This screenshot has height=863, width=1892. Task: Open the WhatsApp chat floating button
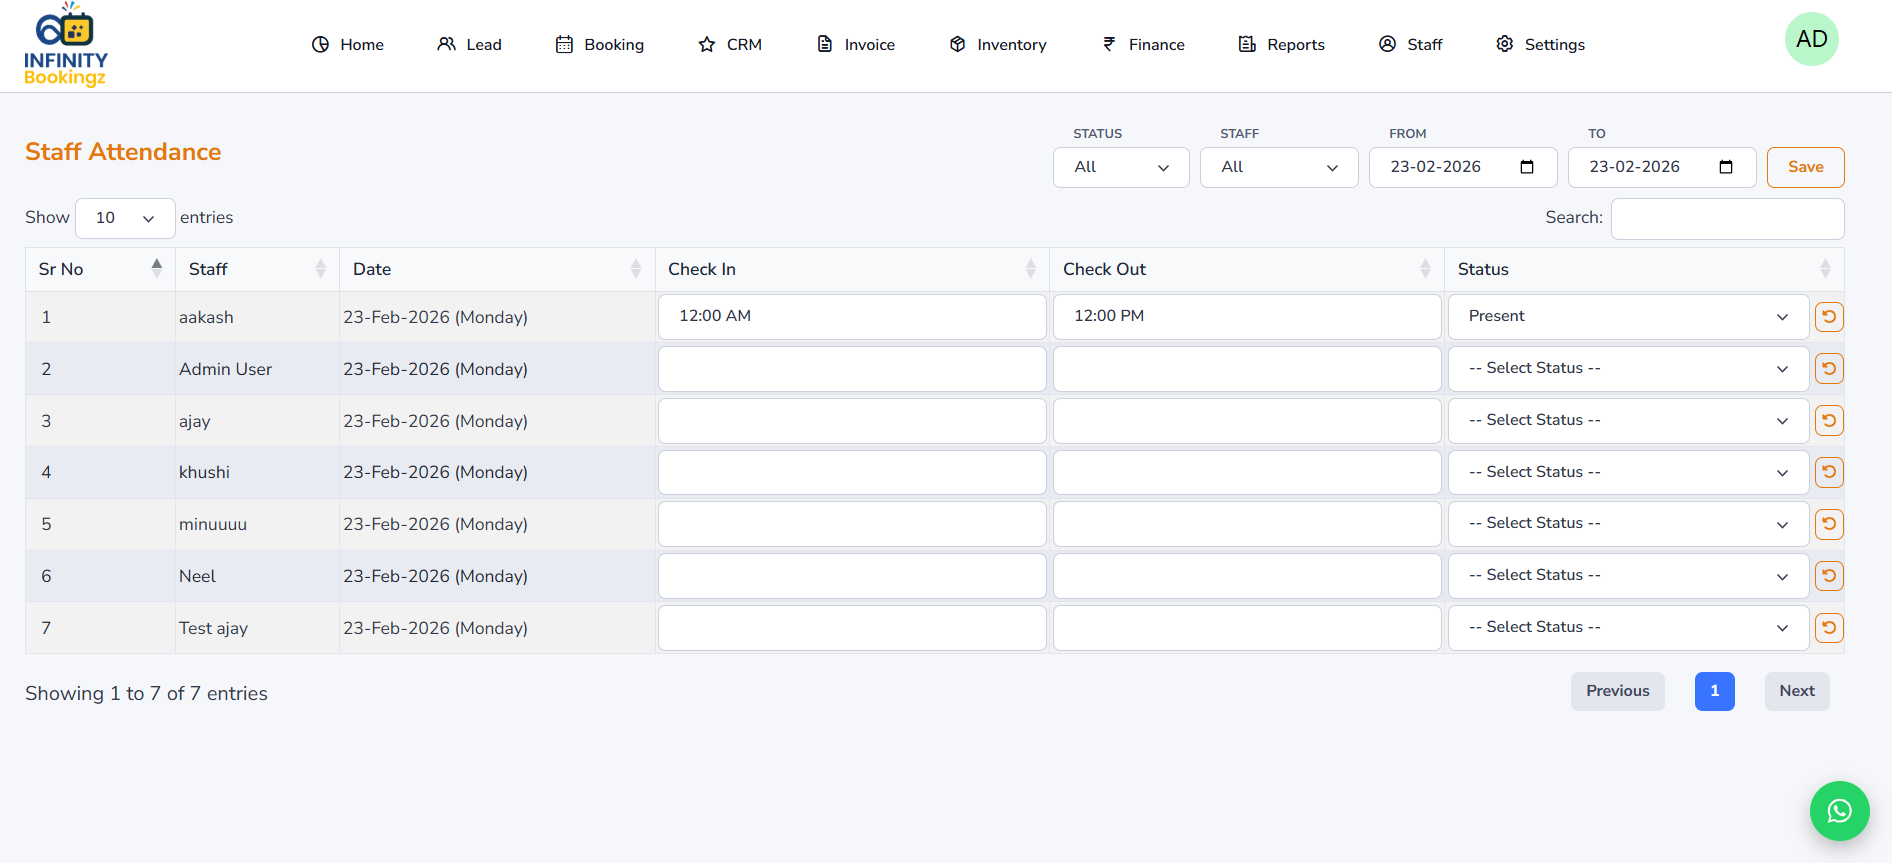pos(1839,811)
